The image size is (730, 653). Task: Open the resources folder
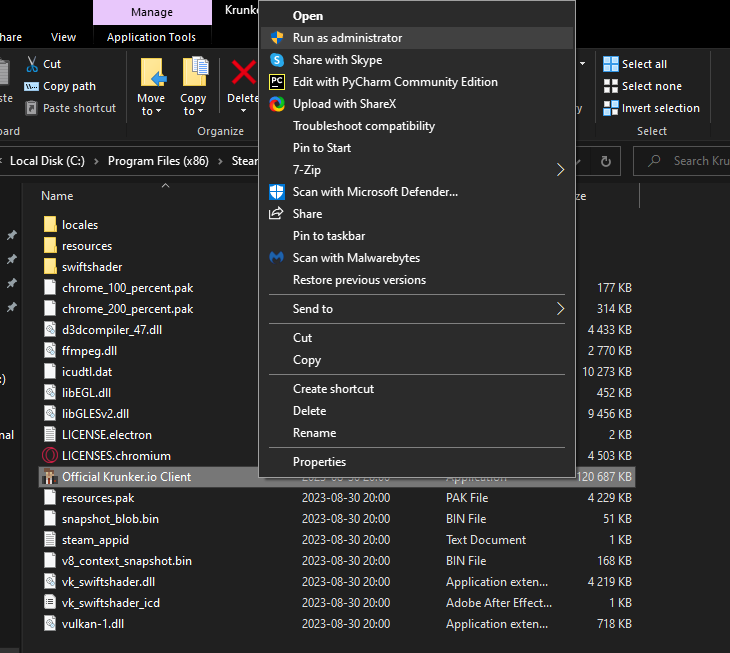tap(87, 245)
